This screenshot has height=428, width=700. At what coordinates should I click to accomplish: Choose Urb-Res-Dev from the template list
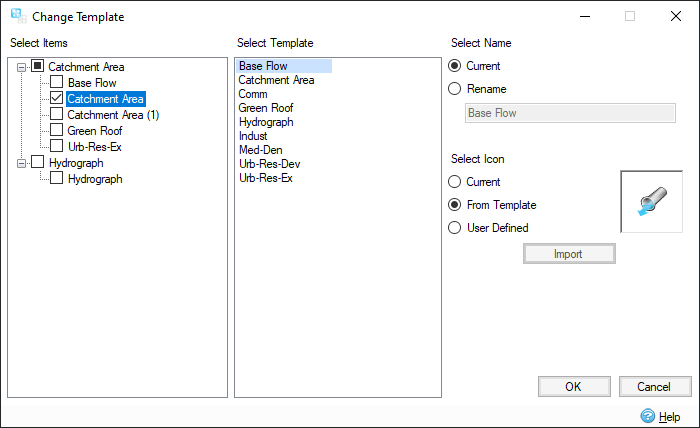270,164
